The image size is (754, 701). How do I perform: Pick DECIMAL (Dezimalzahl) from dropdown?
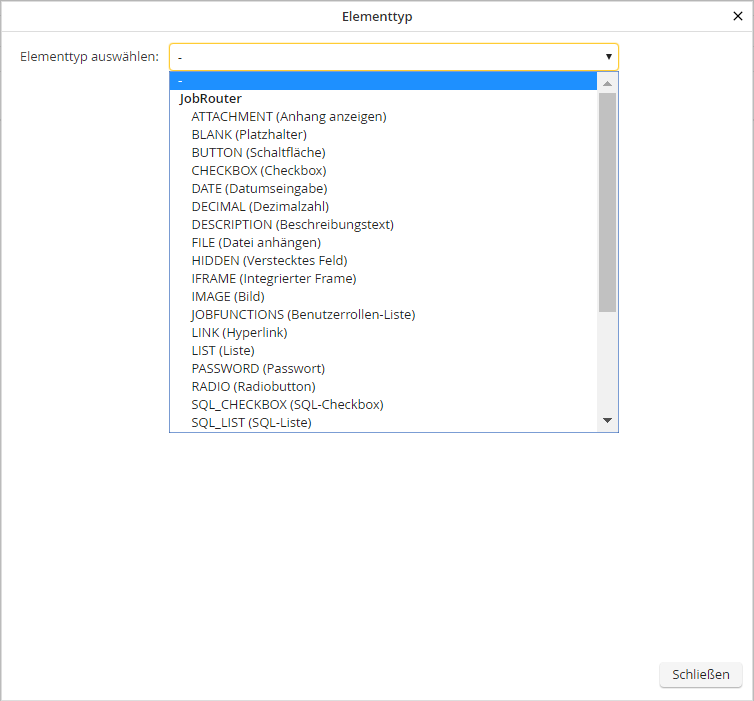click(260, 206)
